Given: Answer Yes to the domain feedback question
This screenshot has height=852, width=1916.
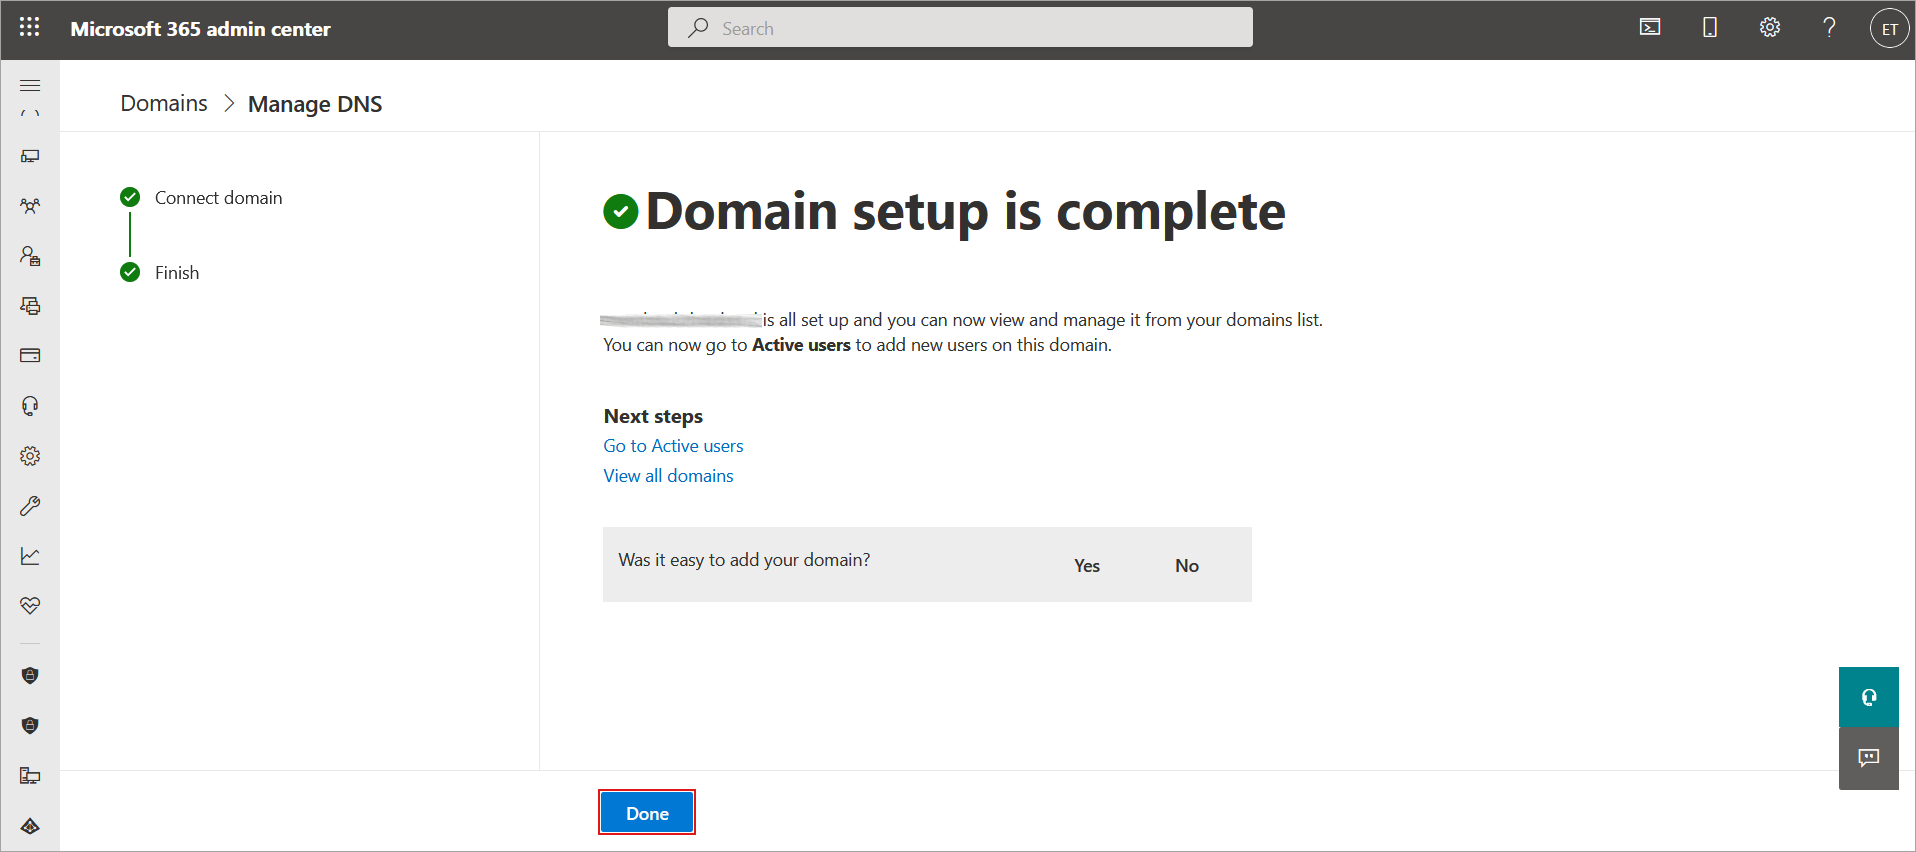Looking at the screenshot, I should [1087, 566].
